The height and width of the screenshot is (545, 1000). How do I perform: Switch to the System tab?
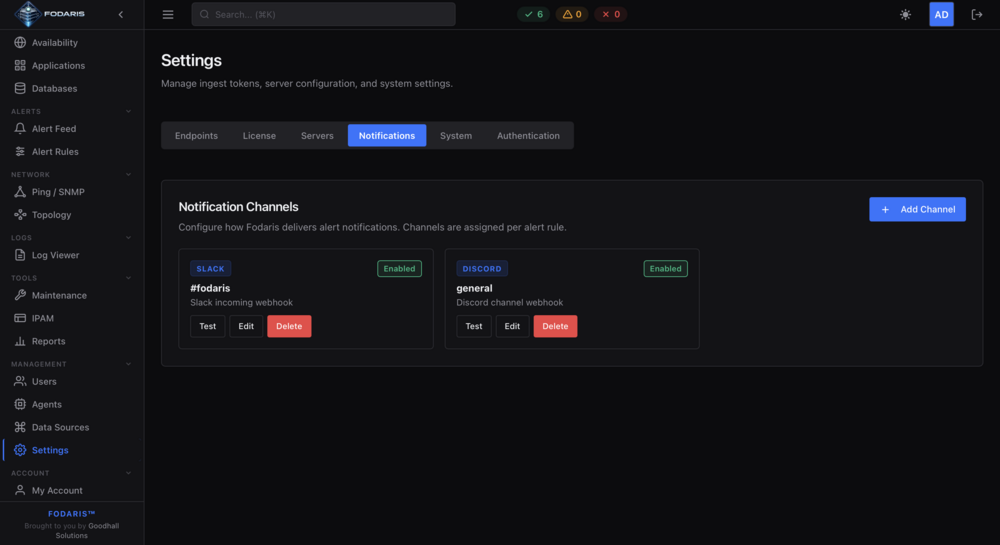click(456, 136)
